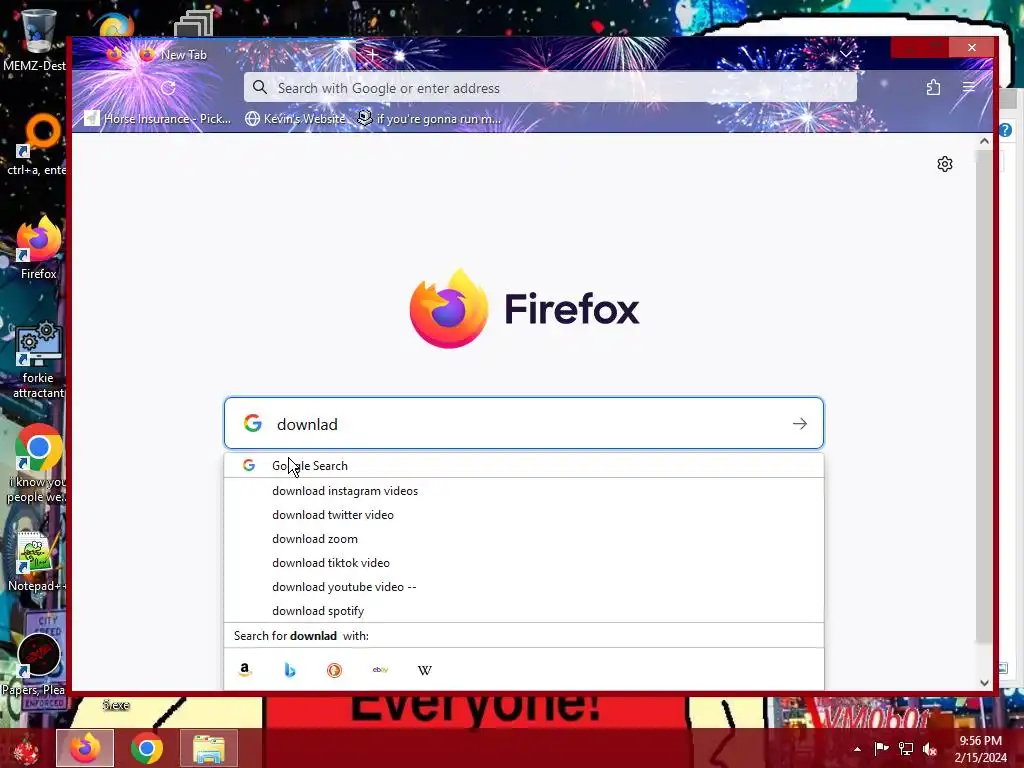
Task: Click the address bar input
Action: click(550, 88)
